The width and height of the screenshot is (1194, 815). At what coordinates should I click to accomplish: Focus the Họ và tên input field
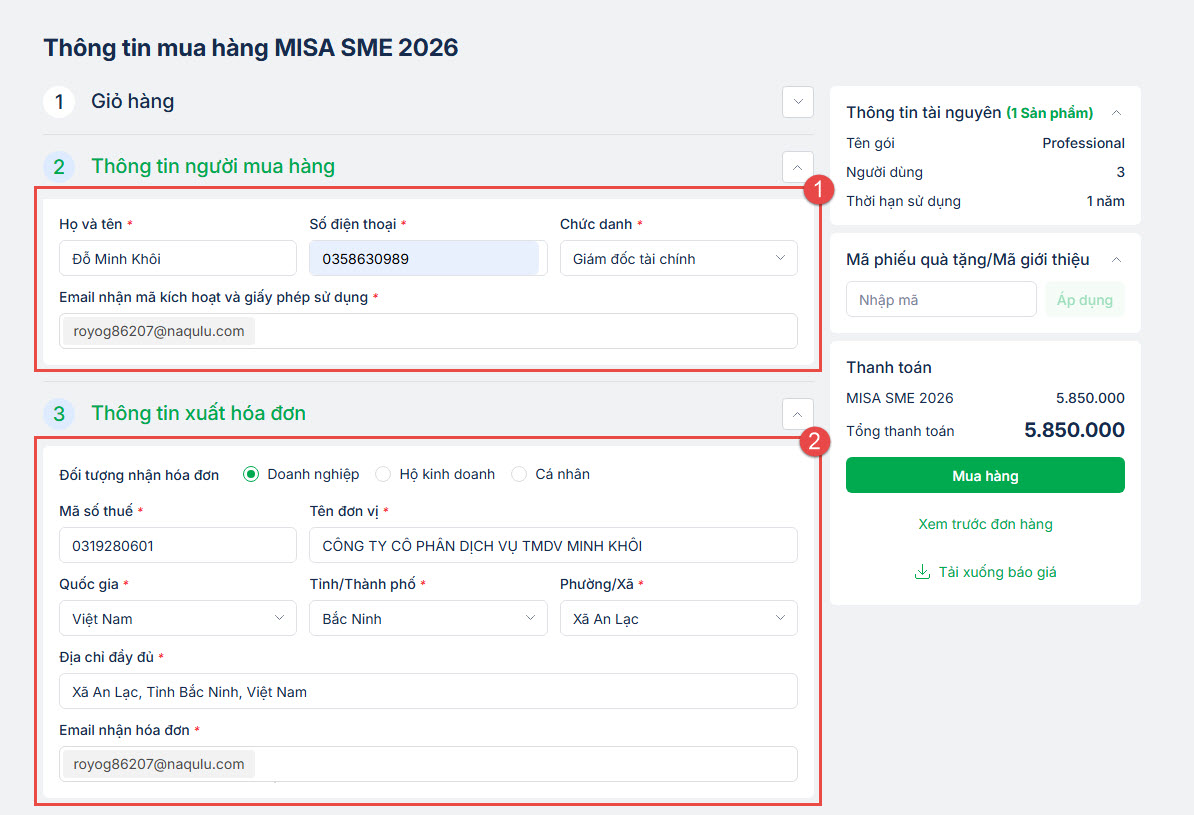(178, 259)
